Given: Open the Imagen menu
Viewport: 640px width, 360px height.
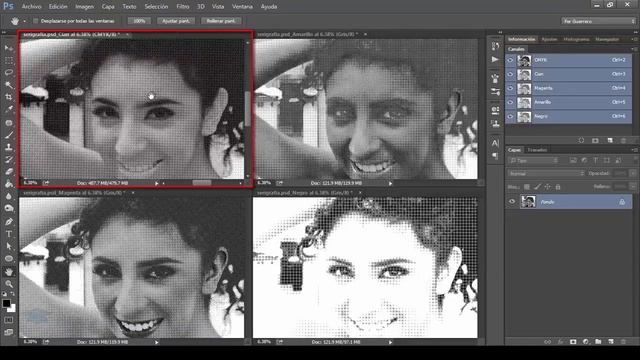Looking at the screenshot, I should click(x=84, y=7).
